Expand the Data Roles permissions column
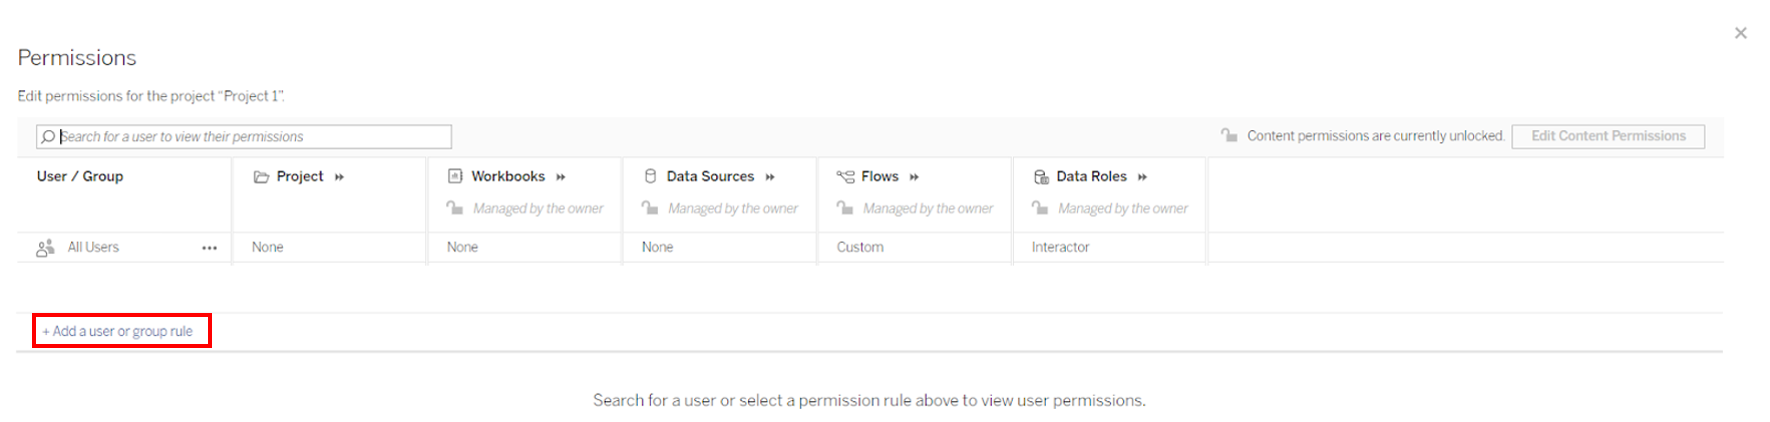The image size is (1770, 422). point(1142,177)
